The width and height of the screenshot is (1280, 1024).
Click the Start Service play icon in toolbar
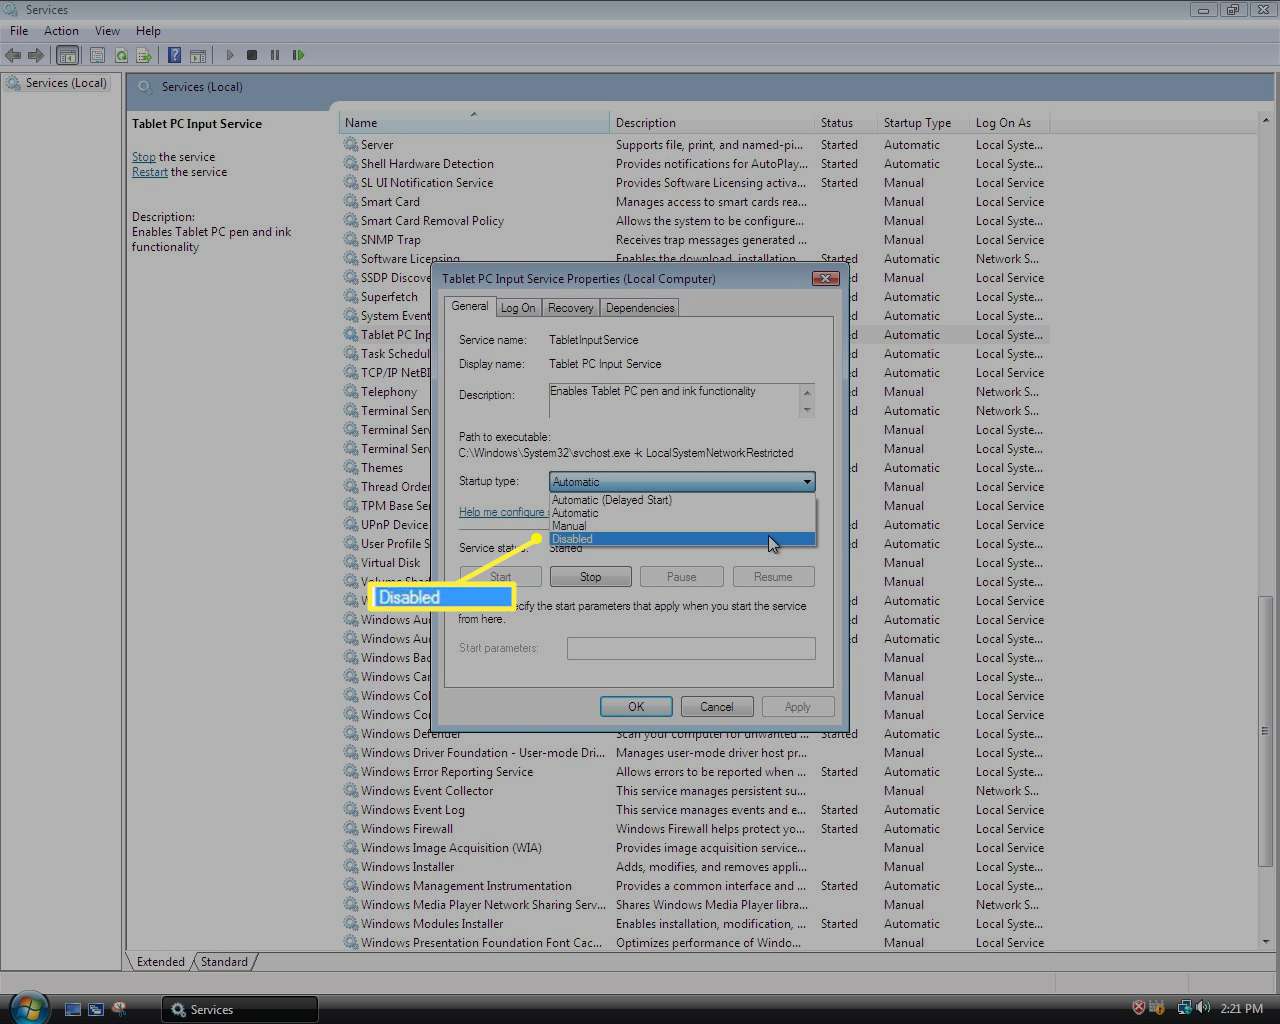tap(230, 55)
